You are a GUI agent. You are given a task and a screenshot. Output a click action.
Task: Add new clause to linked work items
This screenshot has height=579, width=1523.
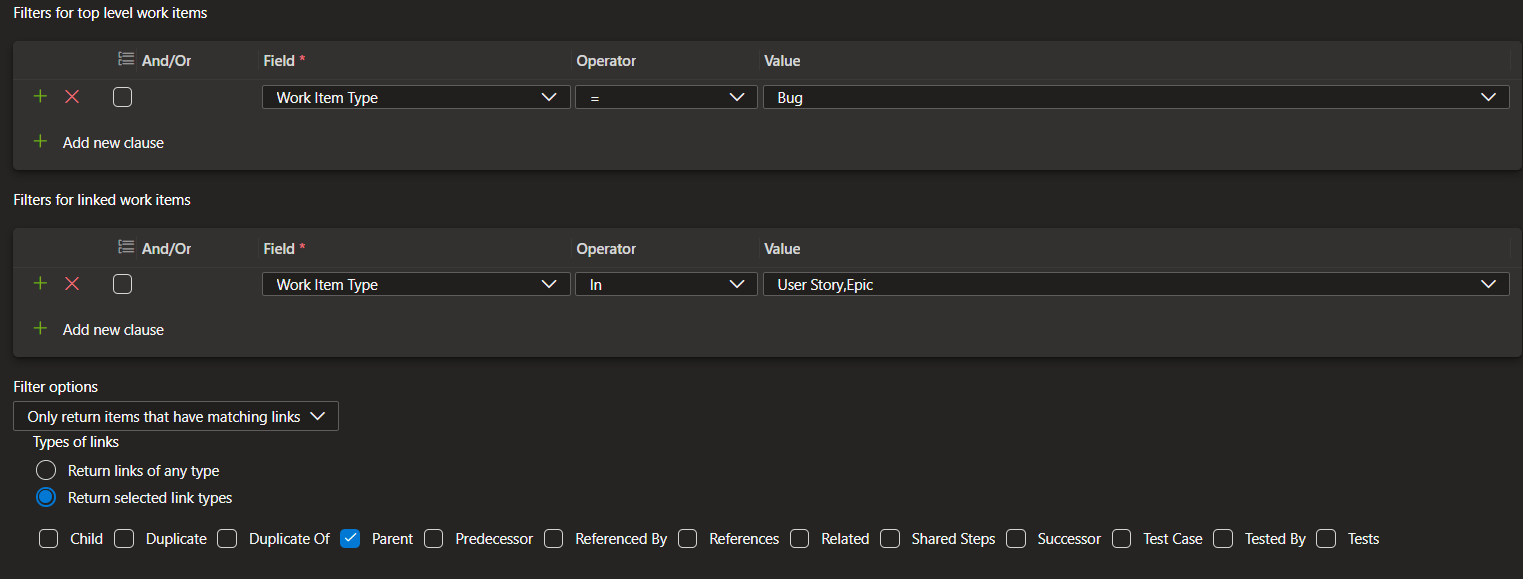click(x=99, y=329)
